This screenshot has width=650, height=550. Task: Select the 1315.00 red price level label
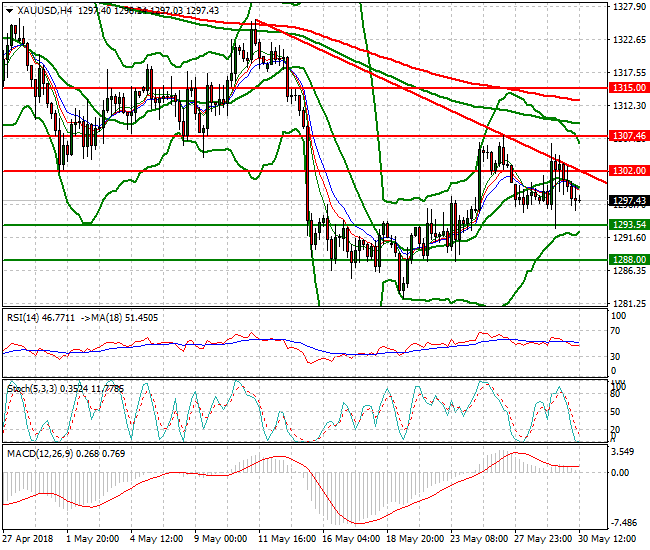click(x=629, y=88)
